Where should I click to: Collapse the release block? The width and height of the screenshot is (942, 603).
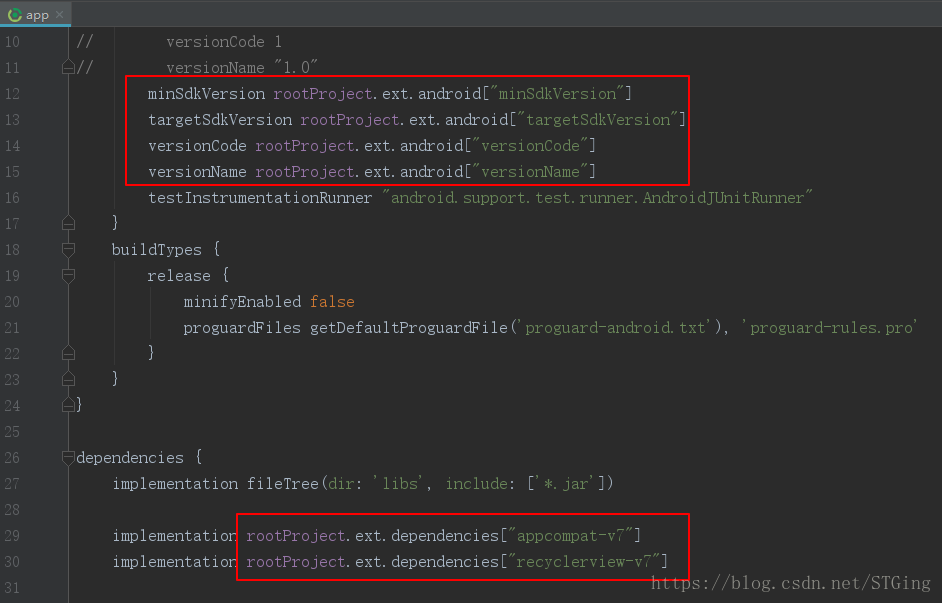click(x=68, y=276)
